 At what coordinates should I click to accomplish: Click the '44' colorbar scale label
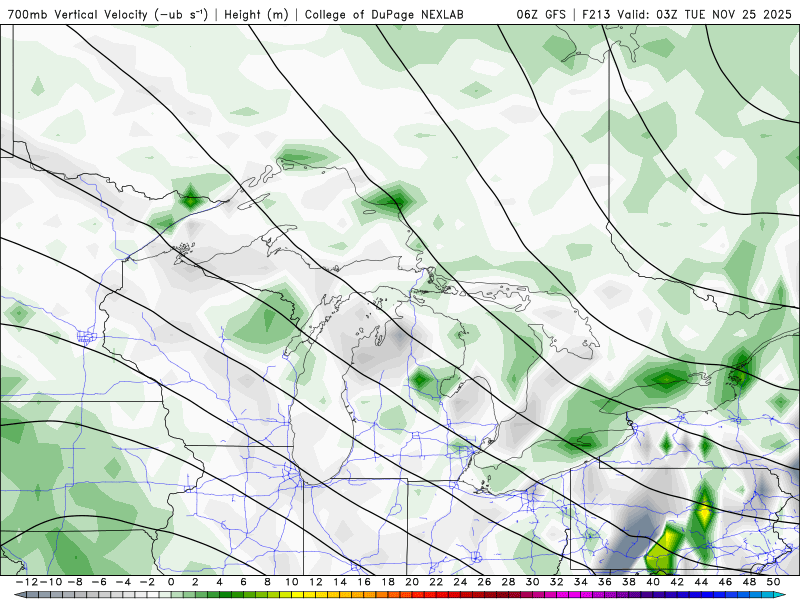(701, 582)
